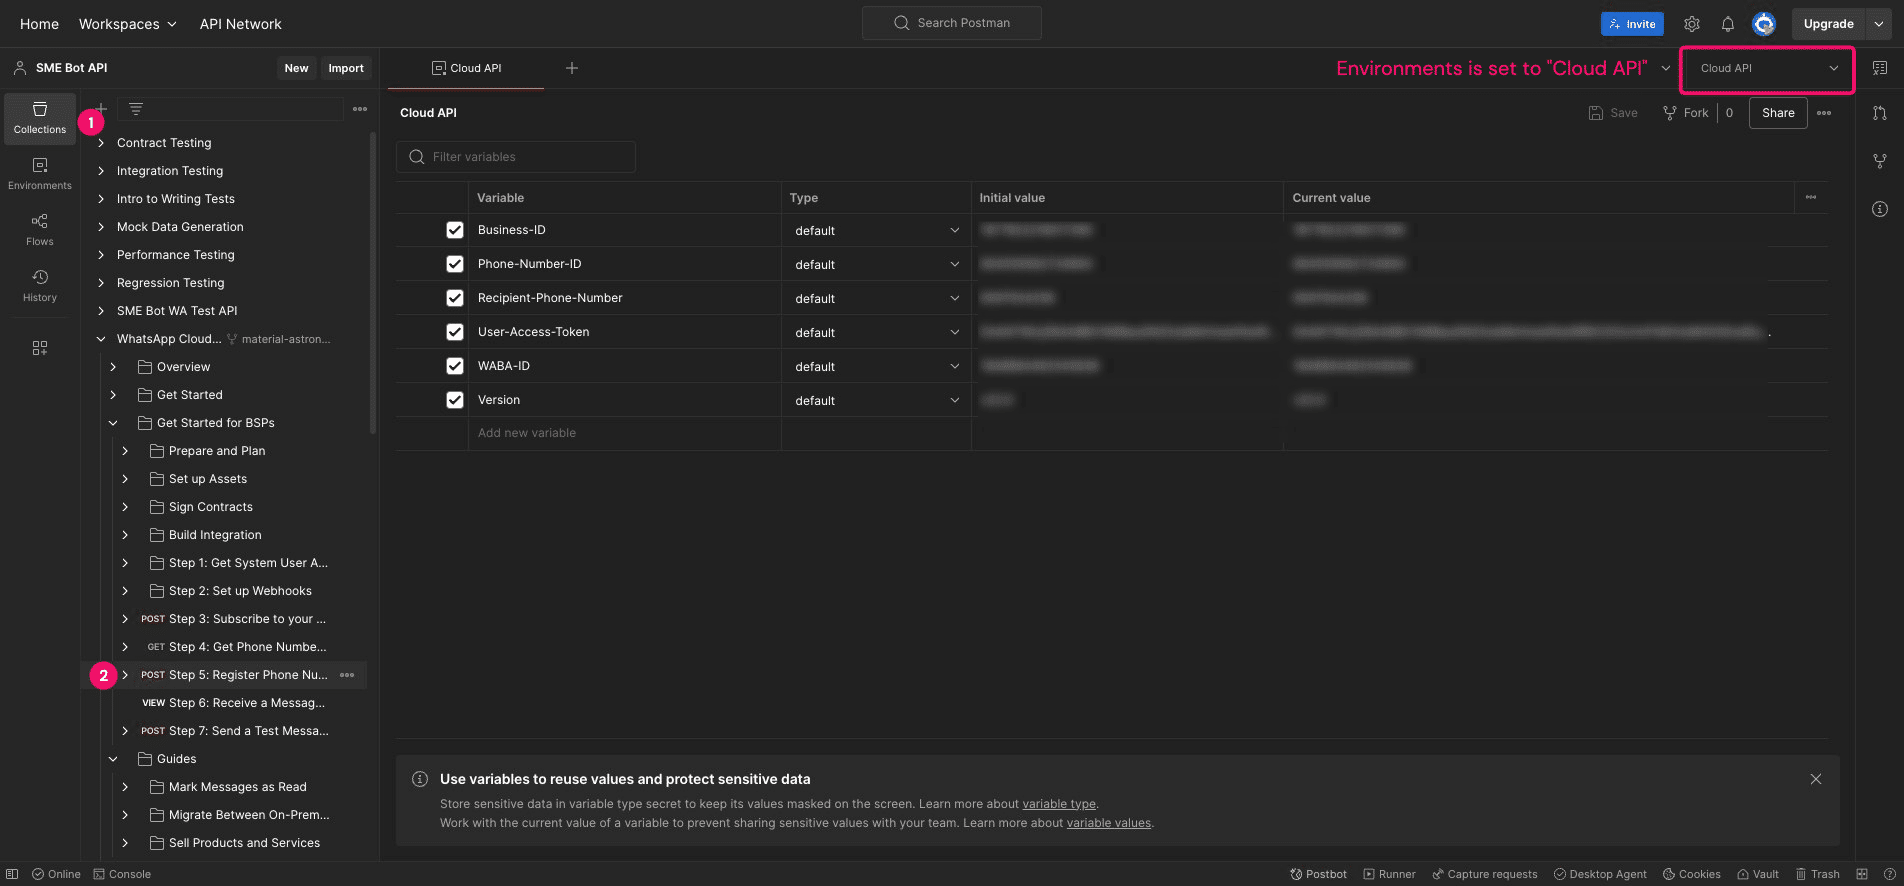
Task: Open collections panel more options ellipsis
Action: pos(360,109)
